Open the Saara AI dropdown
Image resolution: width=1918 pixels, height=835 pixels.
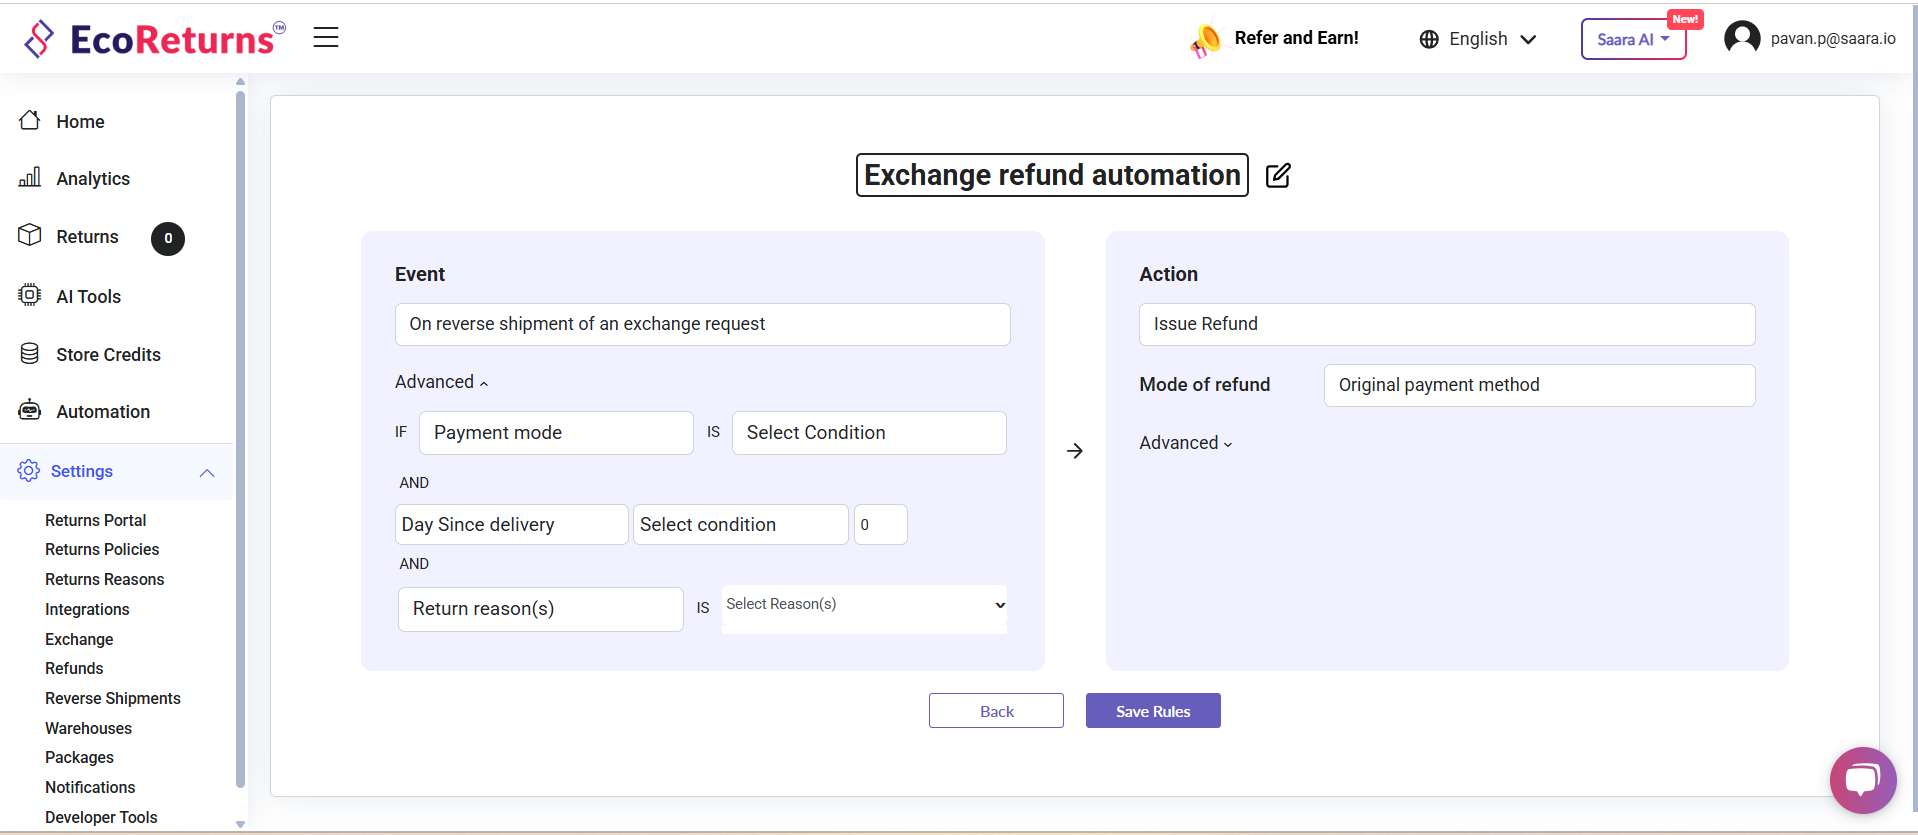click(1632, 40)
